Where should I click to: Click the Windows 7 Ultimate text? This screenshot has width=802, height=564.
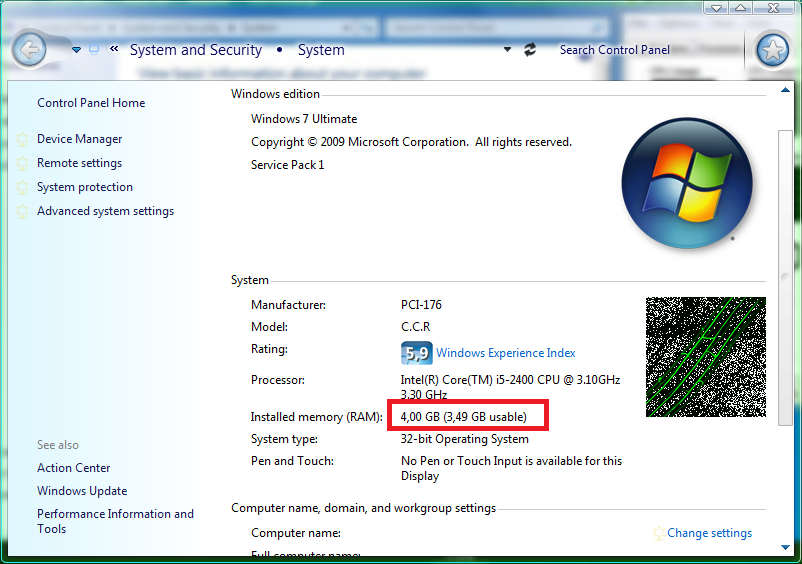304,119
